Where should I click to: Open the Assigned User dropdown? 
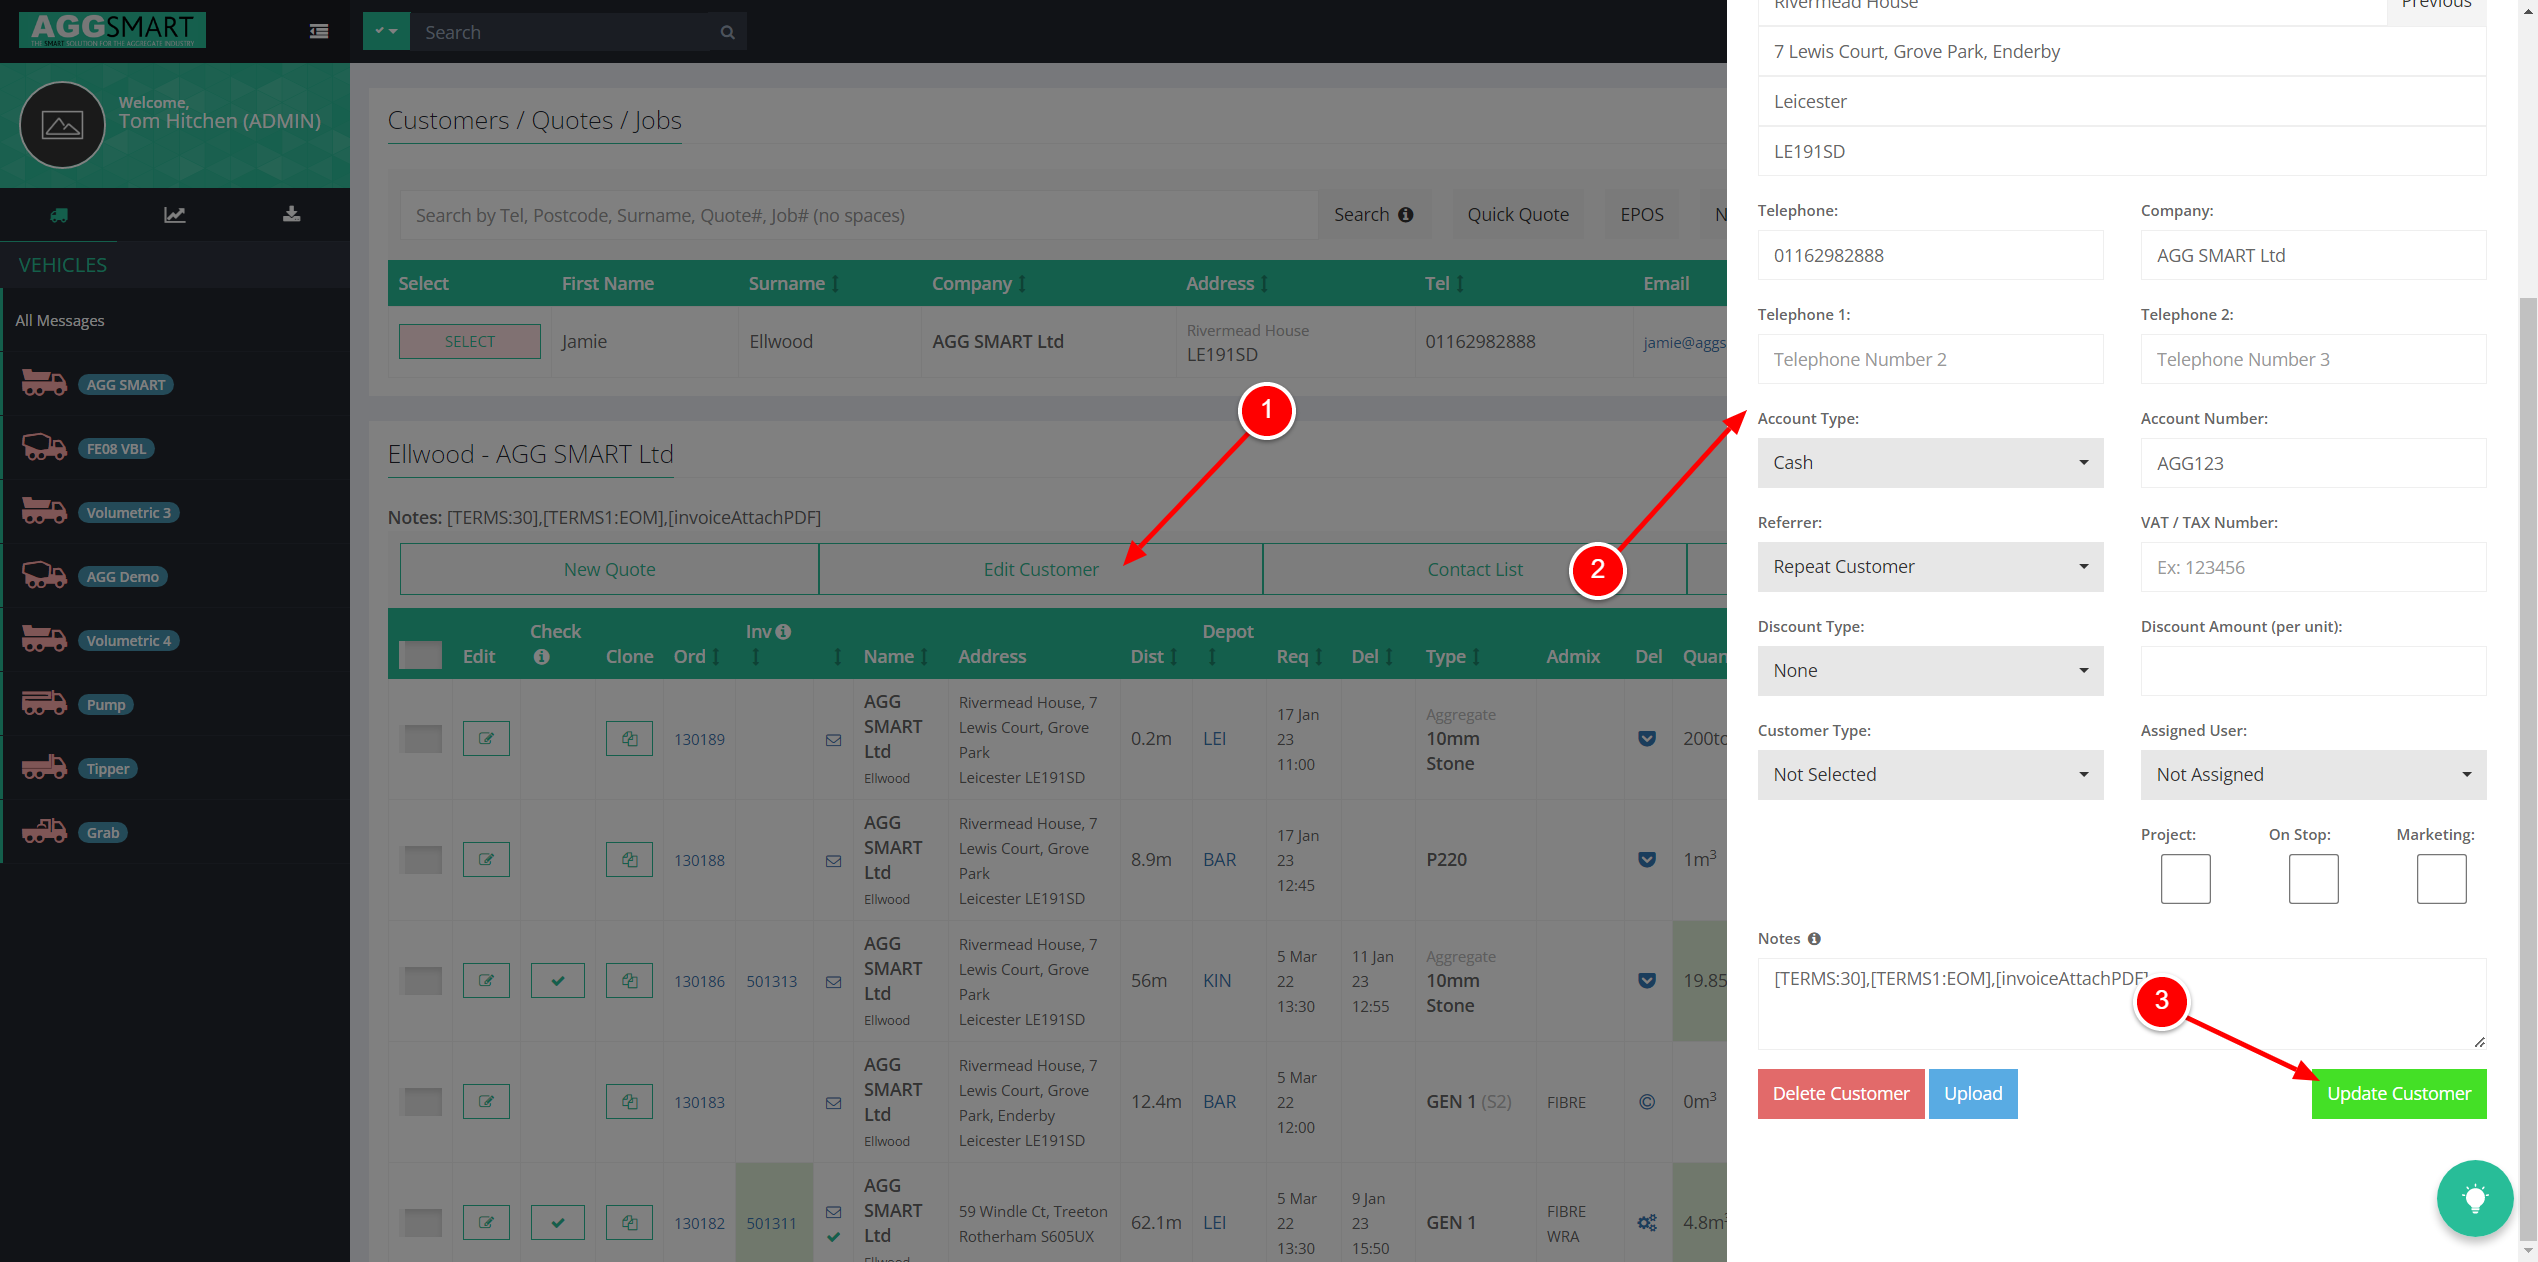click(2313, 775)
